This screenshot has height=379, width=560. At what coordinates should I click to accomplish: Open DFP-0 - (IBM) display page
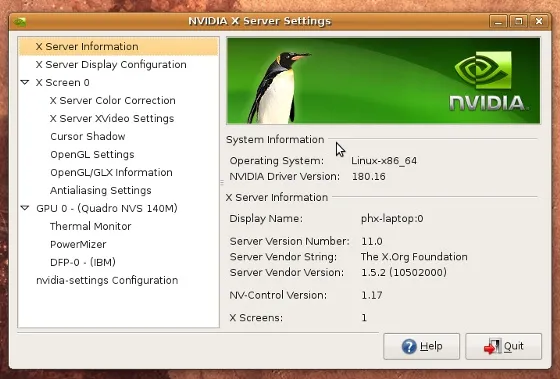[x=83, y=262]
